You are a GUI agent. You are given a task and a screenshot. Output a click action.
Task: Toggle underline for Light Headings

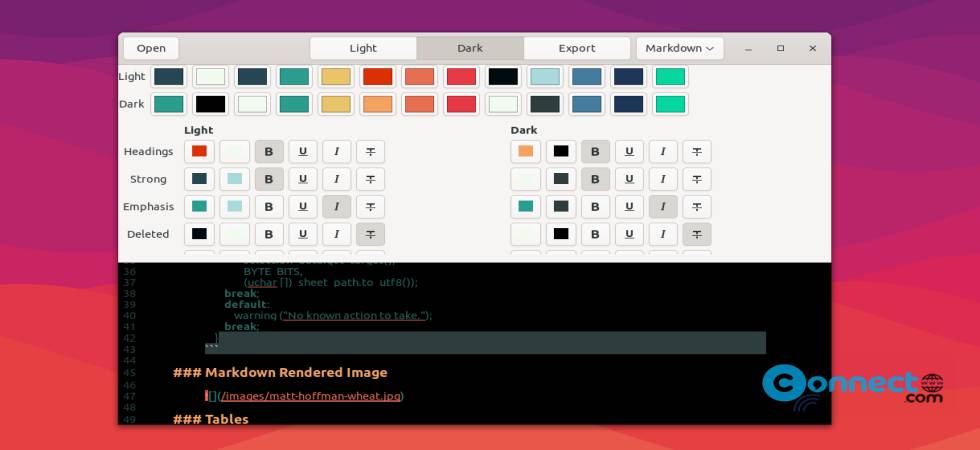click(302, 151)
